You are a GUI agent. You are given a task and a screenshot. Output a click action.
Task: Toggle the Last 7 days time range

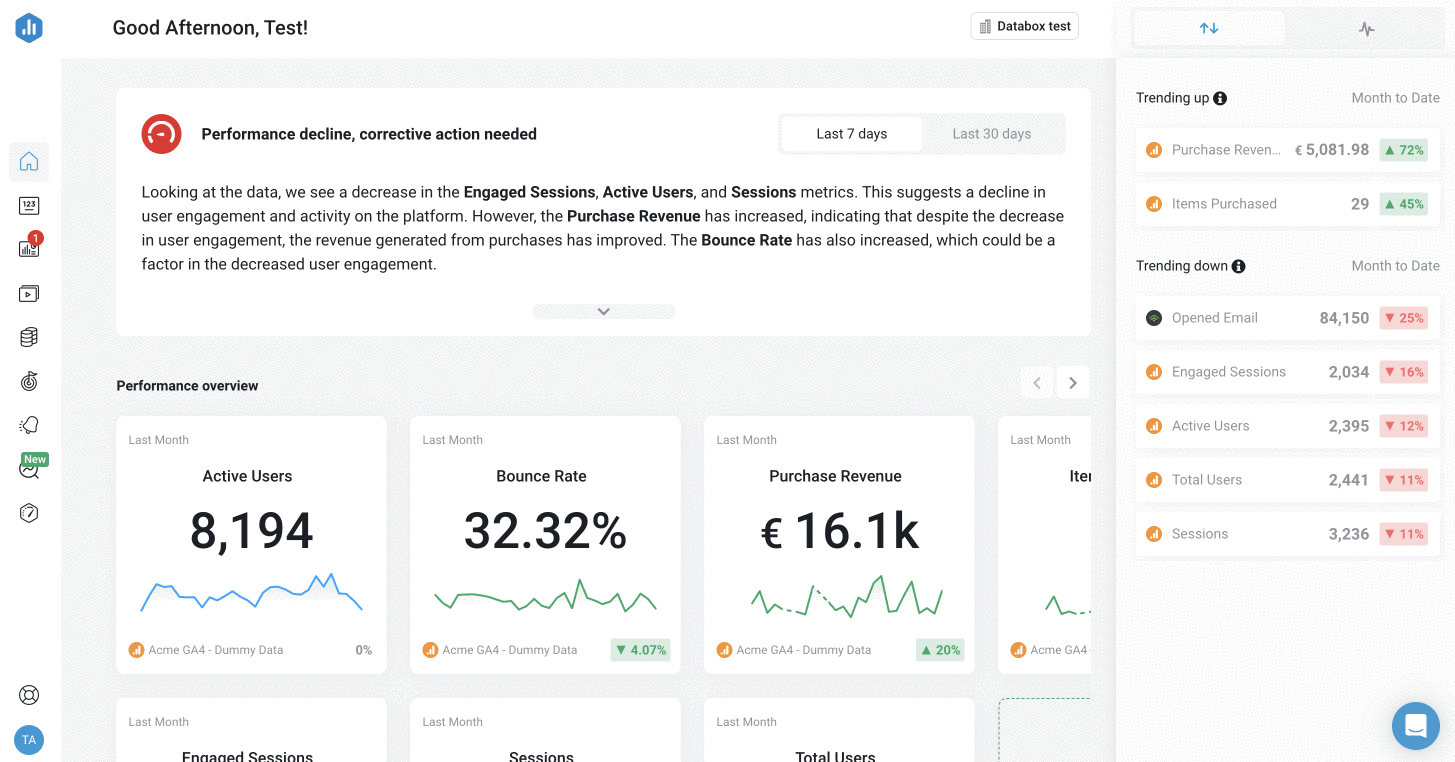coord(851,133)
